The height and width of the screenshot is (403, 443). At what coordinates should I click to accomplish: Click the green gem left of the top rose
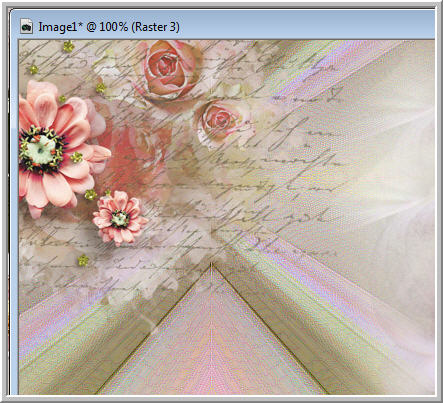(x=101, y=88)
